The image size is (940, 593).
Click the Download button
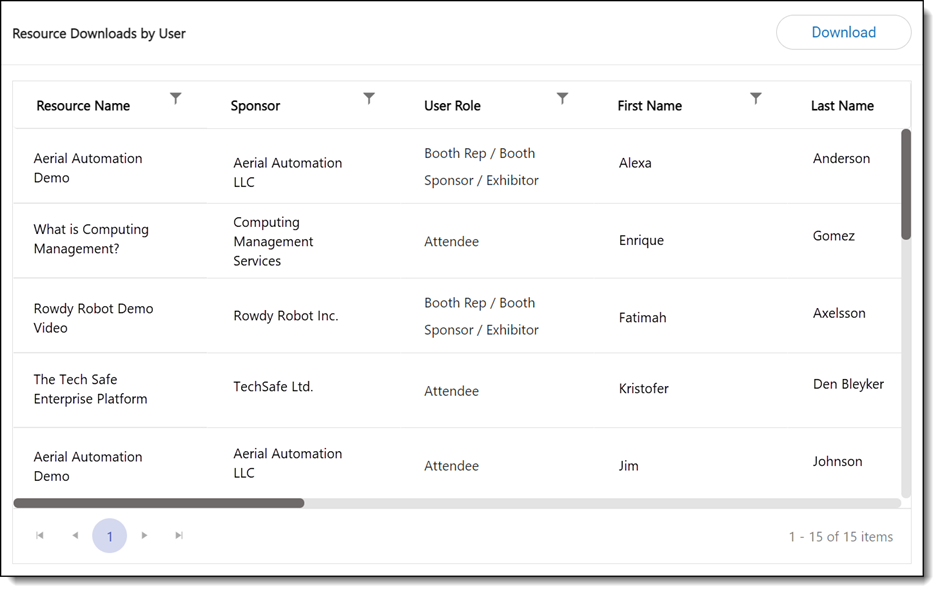pyautogui.click(x=843, y=32)
